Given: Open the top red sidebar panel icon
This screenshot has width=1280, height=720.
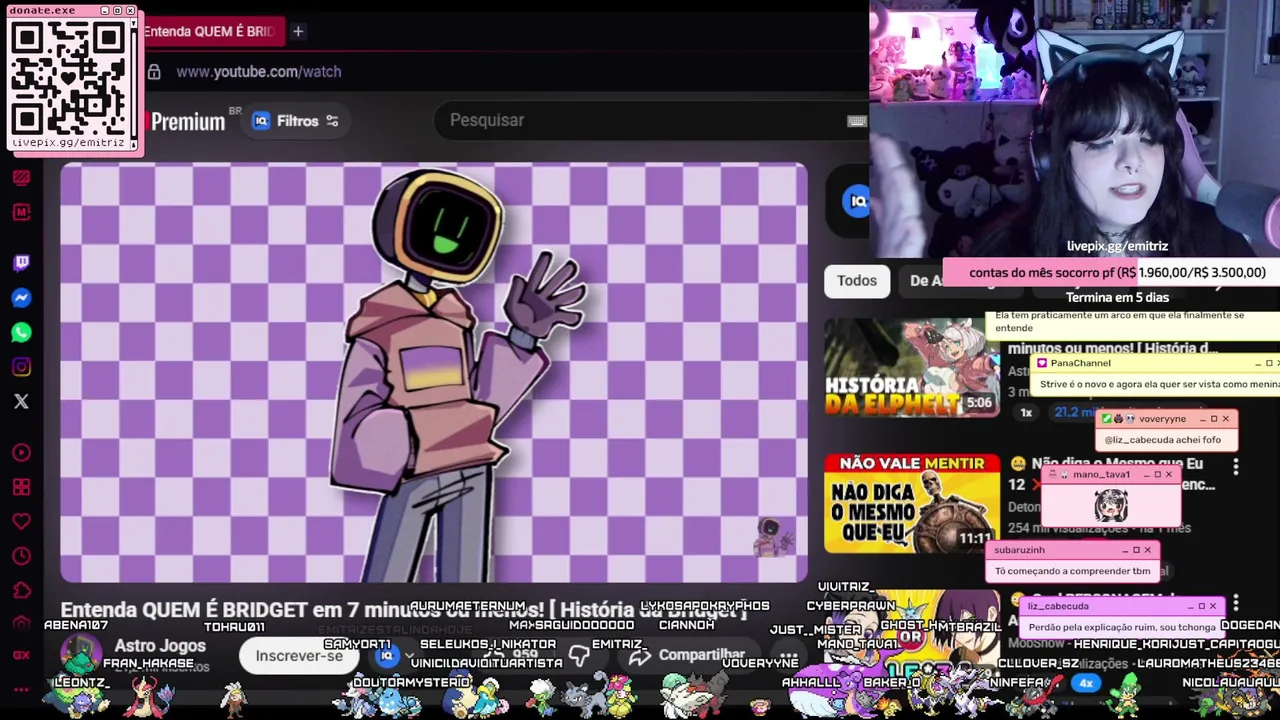Looking at the screenshot, I should 21,178.
